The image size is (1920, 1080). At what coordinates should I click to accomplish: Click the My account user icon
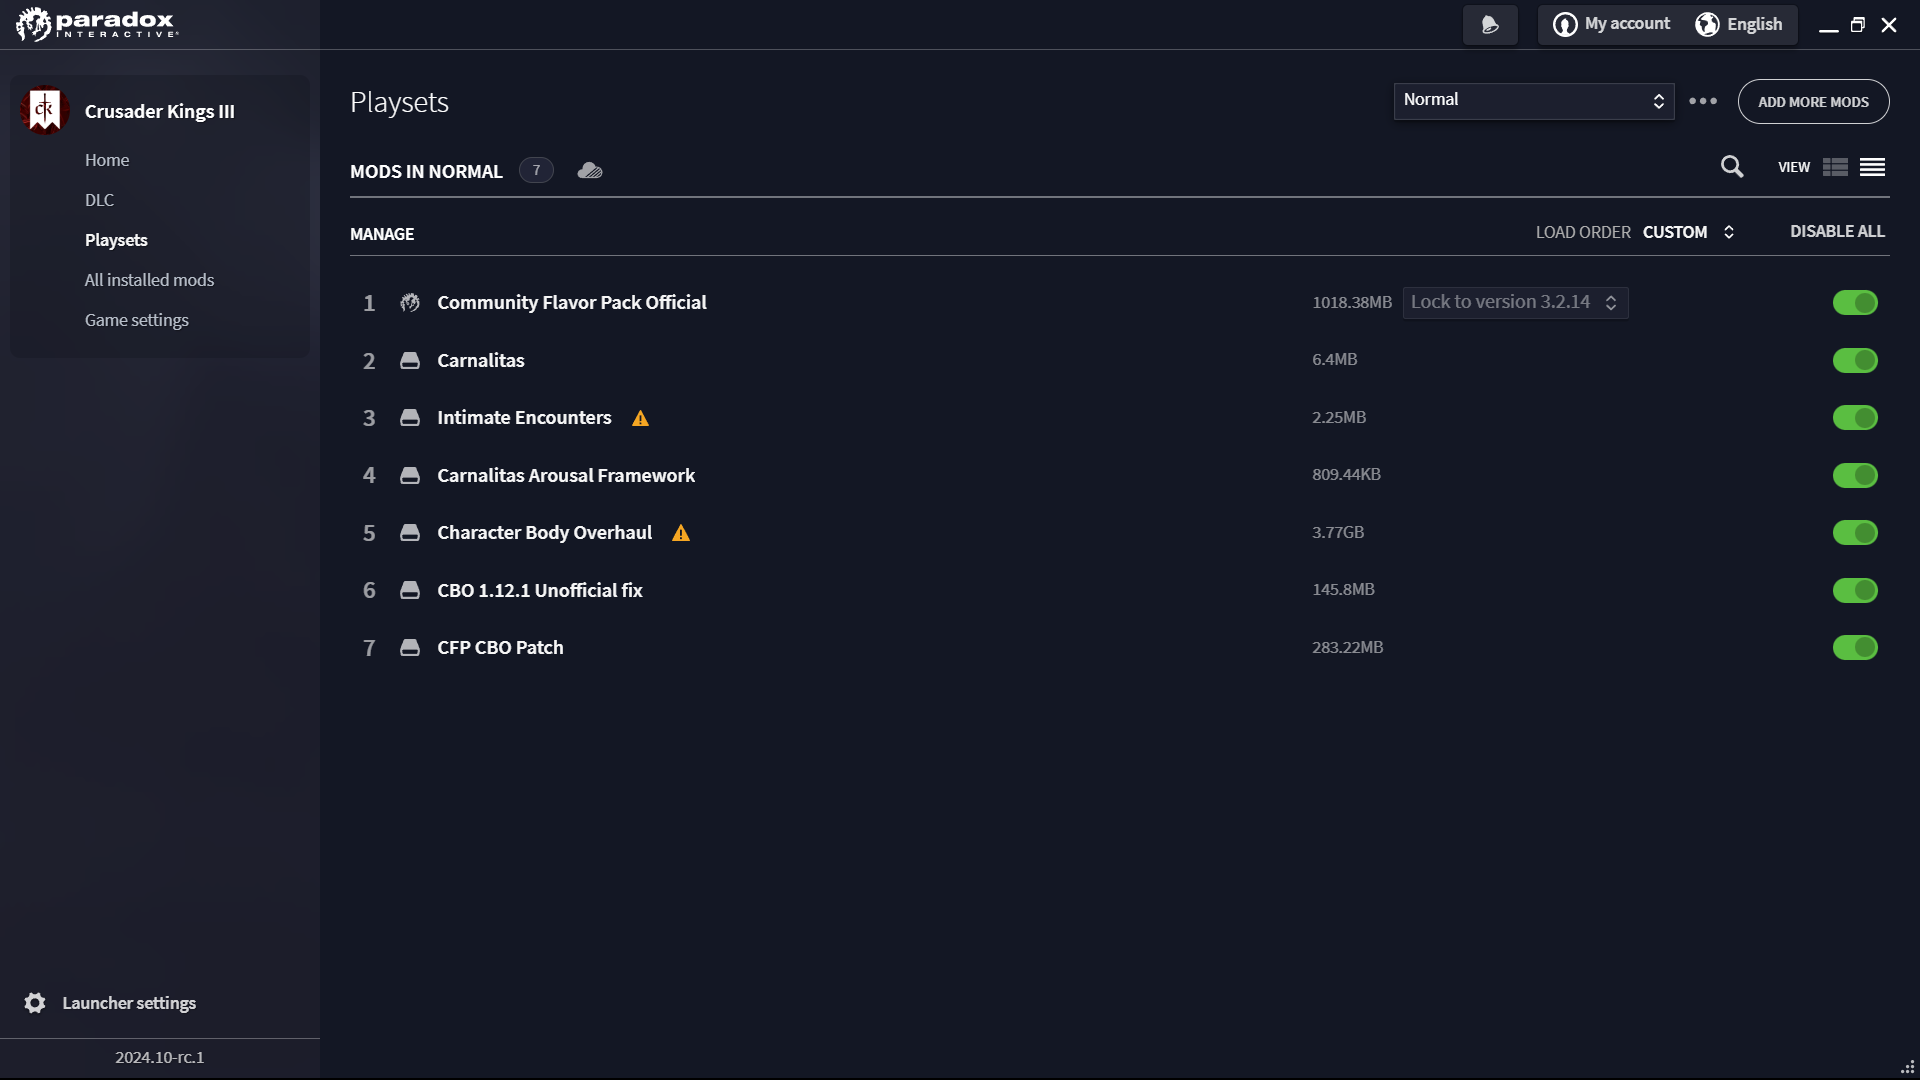1565,24
